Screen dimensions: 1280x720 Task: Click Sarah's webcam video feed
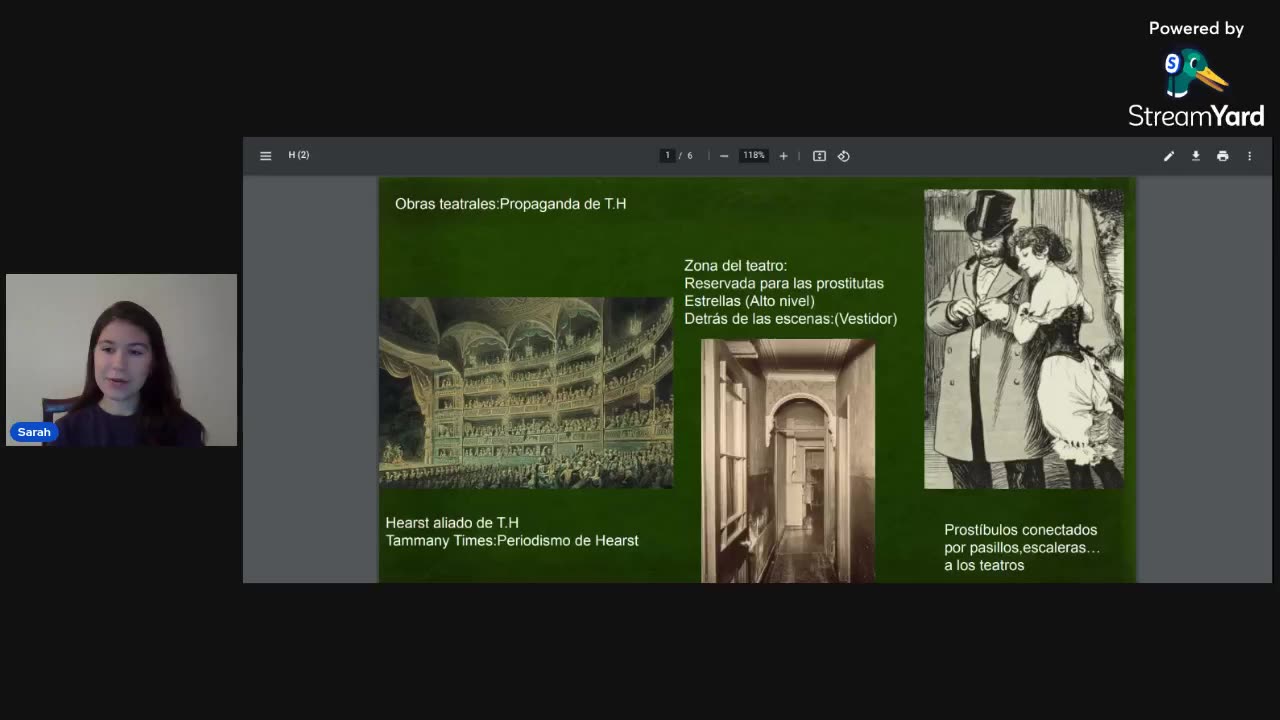tap(121, 360)
